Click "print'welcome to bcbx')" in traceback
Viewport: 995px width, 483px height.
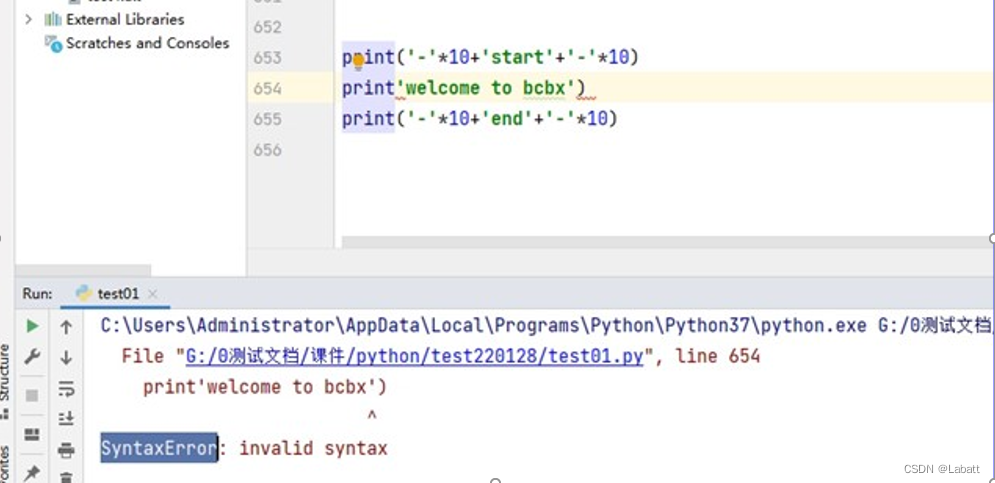coord(265,387)
